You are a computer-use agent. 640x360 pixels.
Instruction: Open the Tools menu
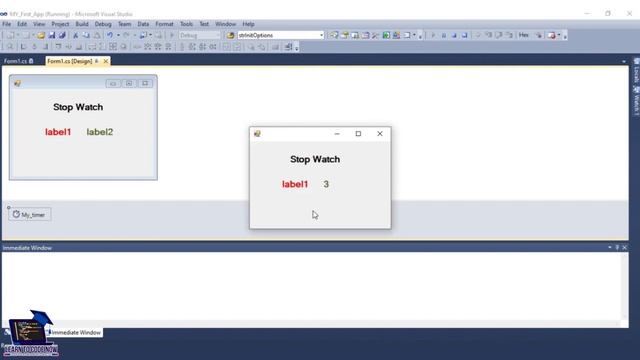pyautogui.click(x=186, y=24)
